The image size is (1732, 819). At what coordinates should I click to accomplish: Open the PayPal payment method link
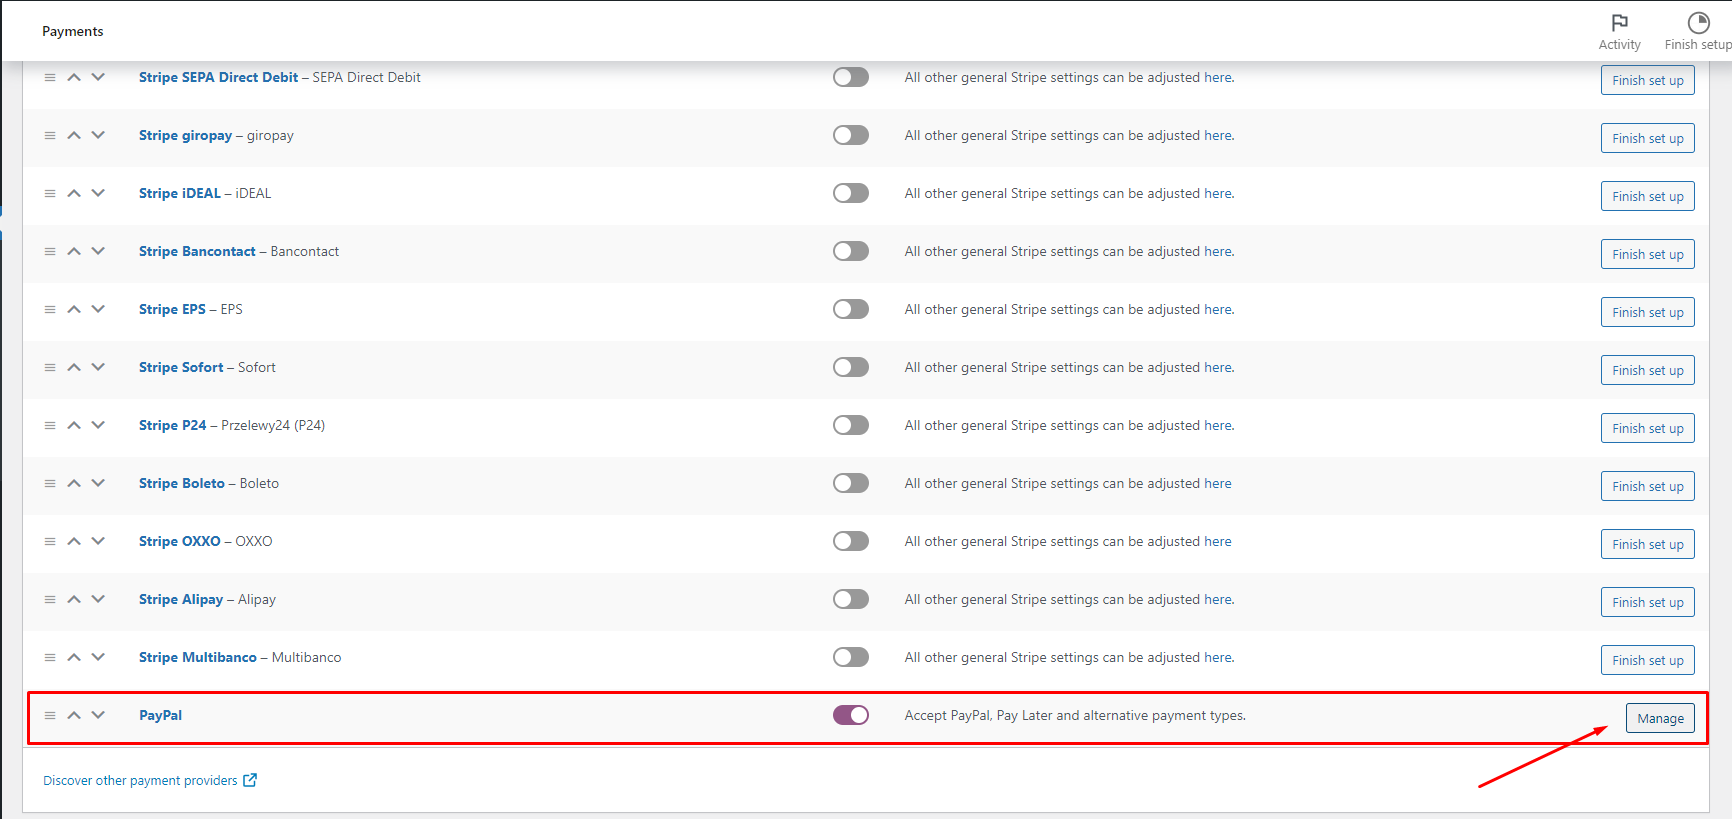[160, 715]
